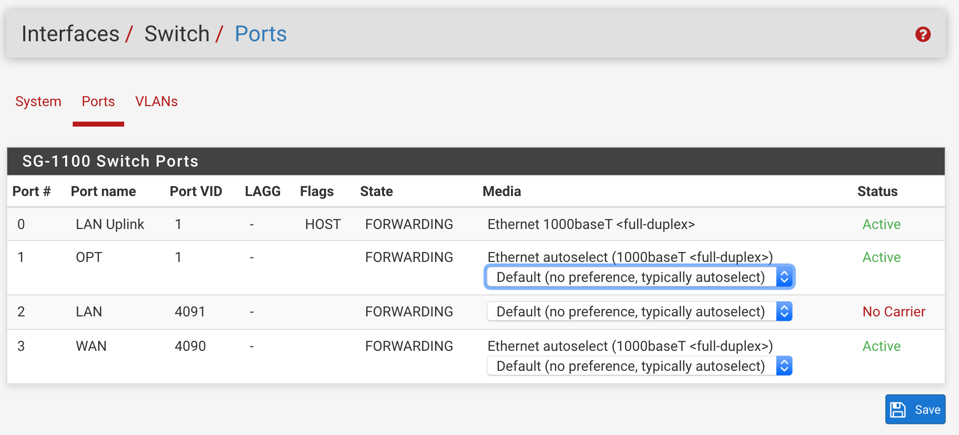Switch to the VLANs tab
959x435 pixels.
(x=156, y=102)
